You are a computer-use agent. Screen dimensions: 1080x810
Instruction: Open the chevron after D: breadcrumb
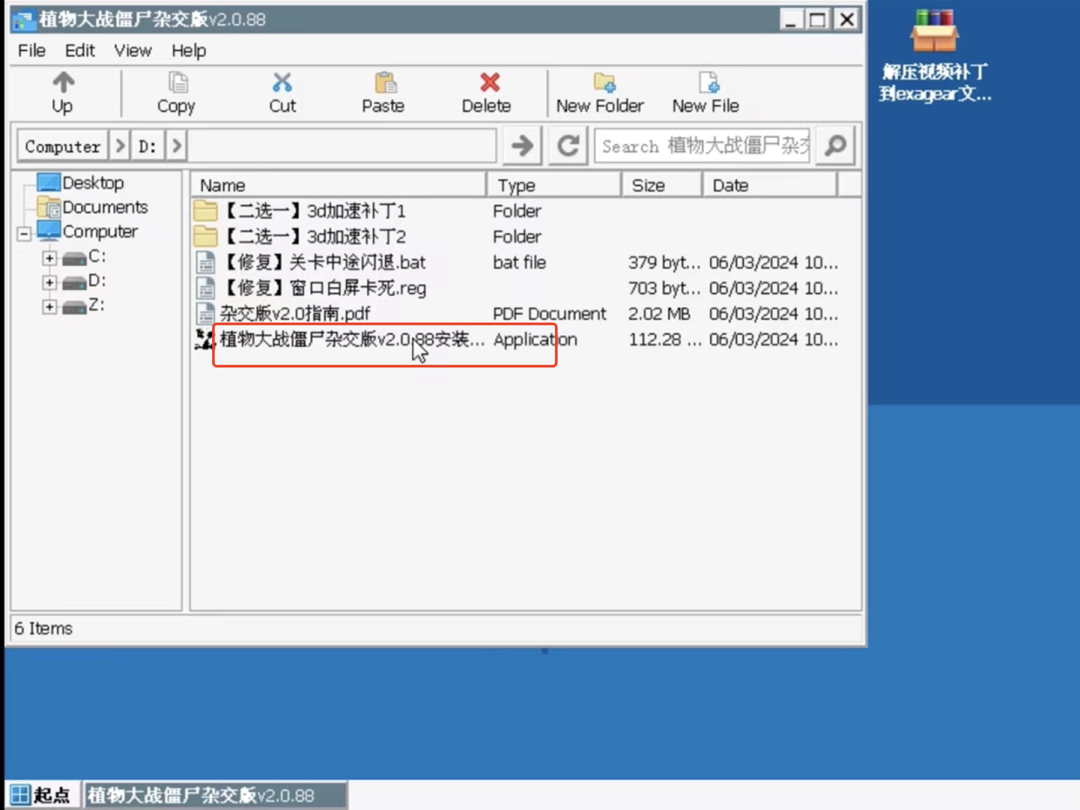click(x=176, y=146)
